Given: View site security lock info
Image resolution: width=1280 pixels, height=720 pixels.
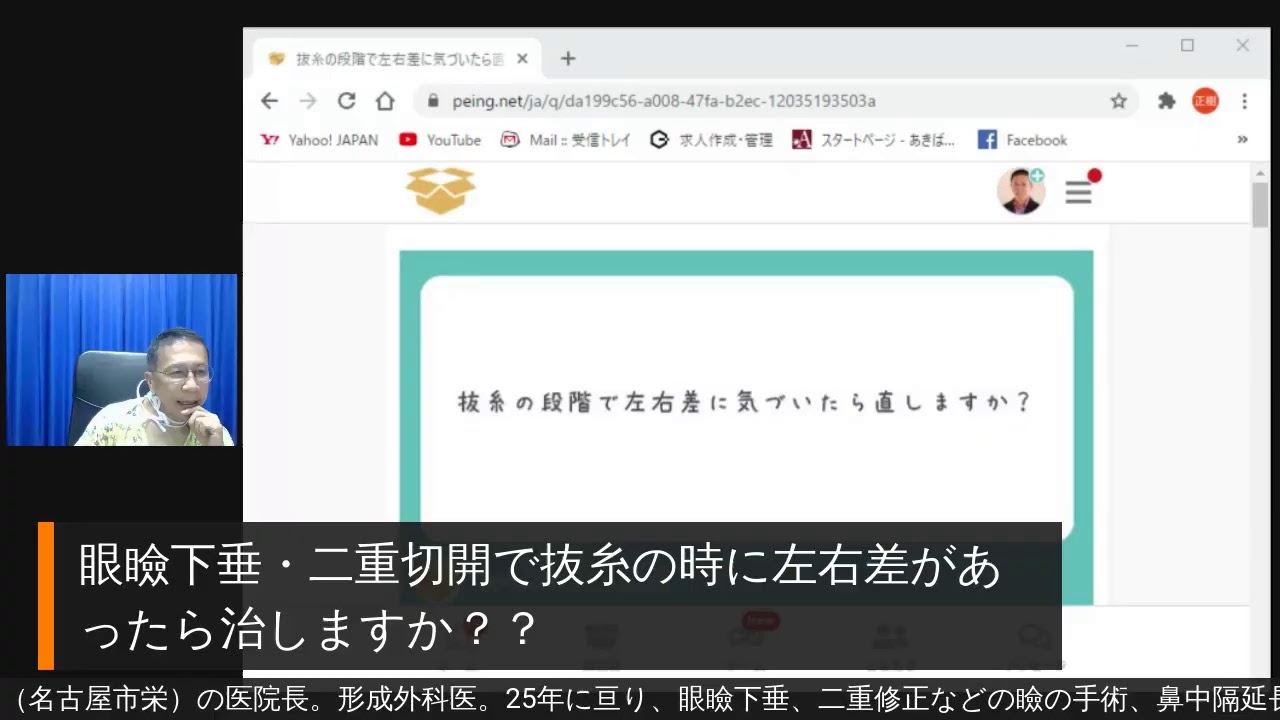Looking at the screenshot, I should pyautogui.click(x=433, y=101).
